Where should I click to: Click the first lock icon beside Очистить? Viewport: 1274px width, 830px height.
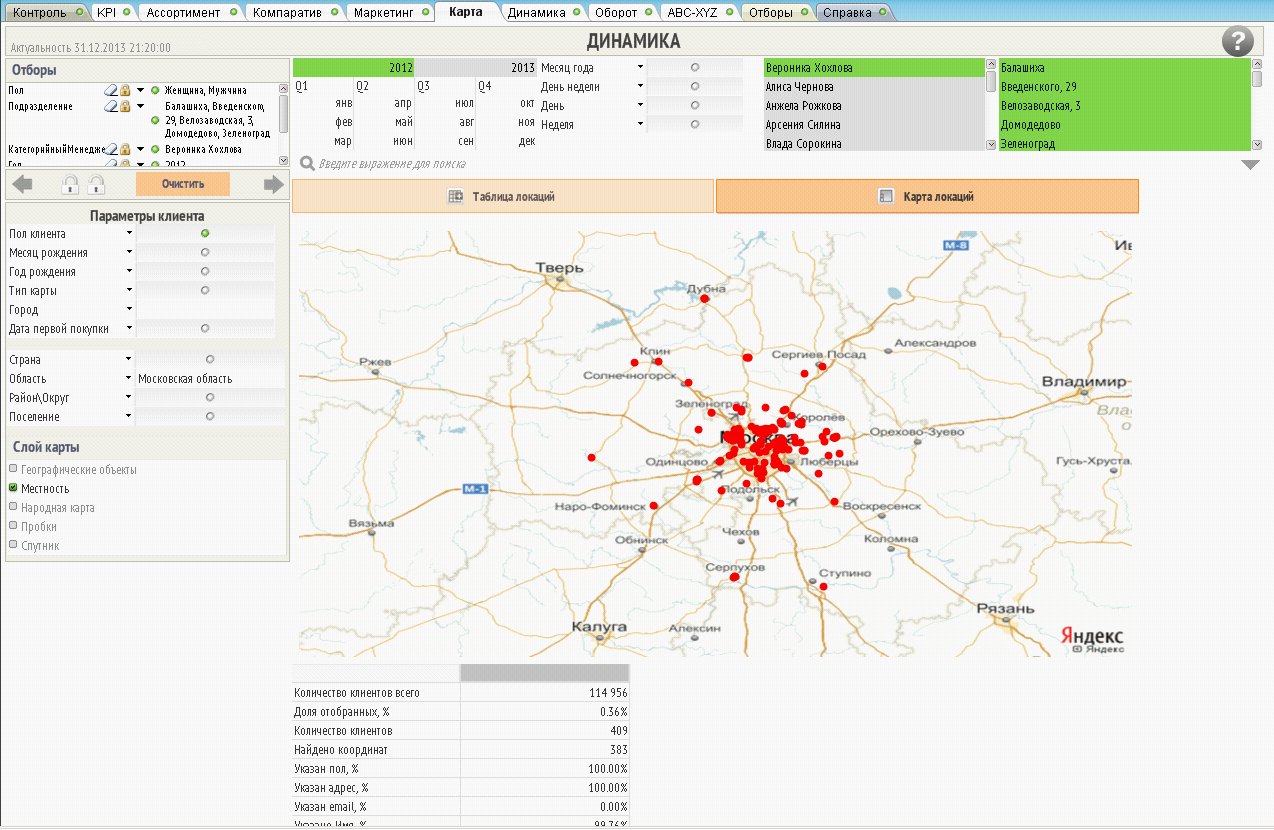coord(70,184)
